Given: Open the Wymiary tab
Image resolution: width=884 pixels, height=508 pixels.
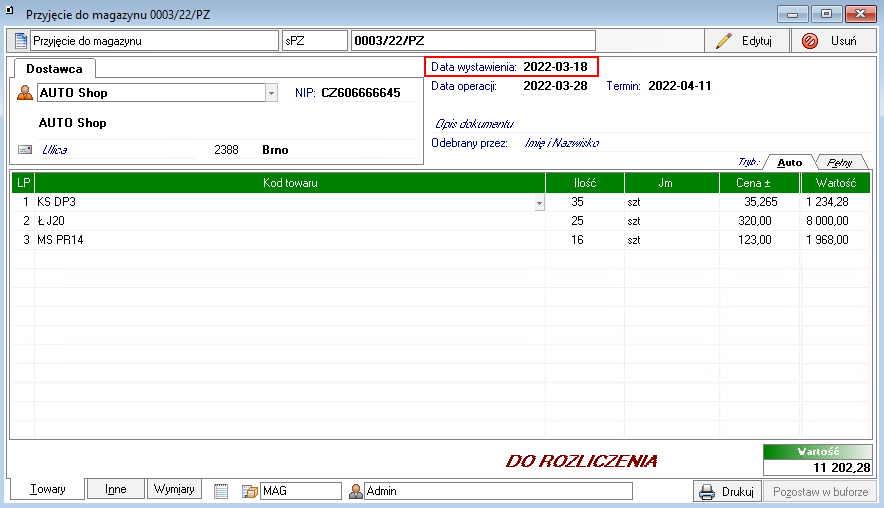Looking at the screenshot, I should (x=174, y=490).
